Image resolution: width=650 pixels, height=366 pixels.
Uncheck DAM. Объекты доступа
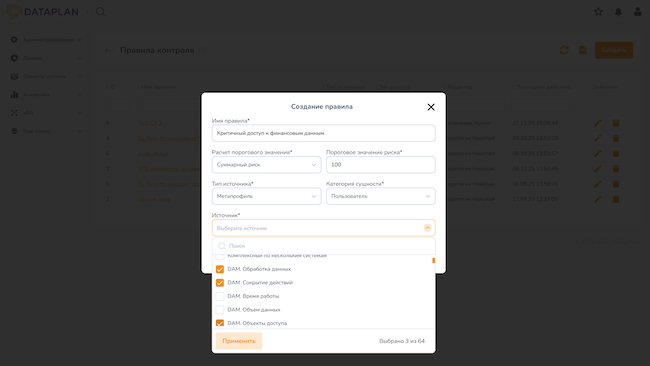point(220,323)
